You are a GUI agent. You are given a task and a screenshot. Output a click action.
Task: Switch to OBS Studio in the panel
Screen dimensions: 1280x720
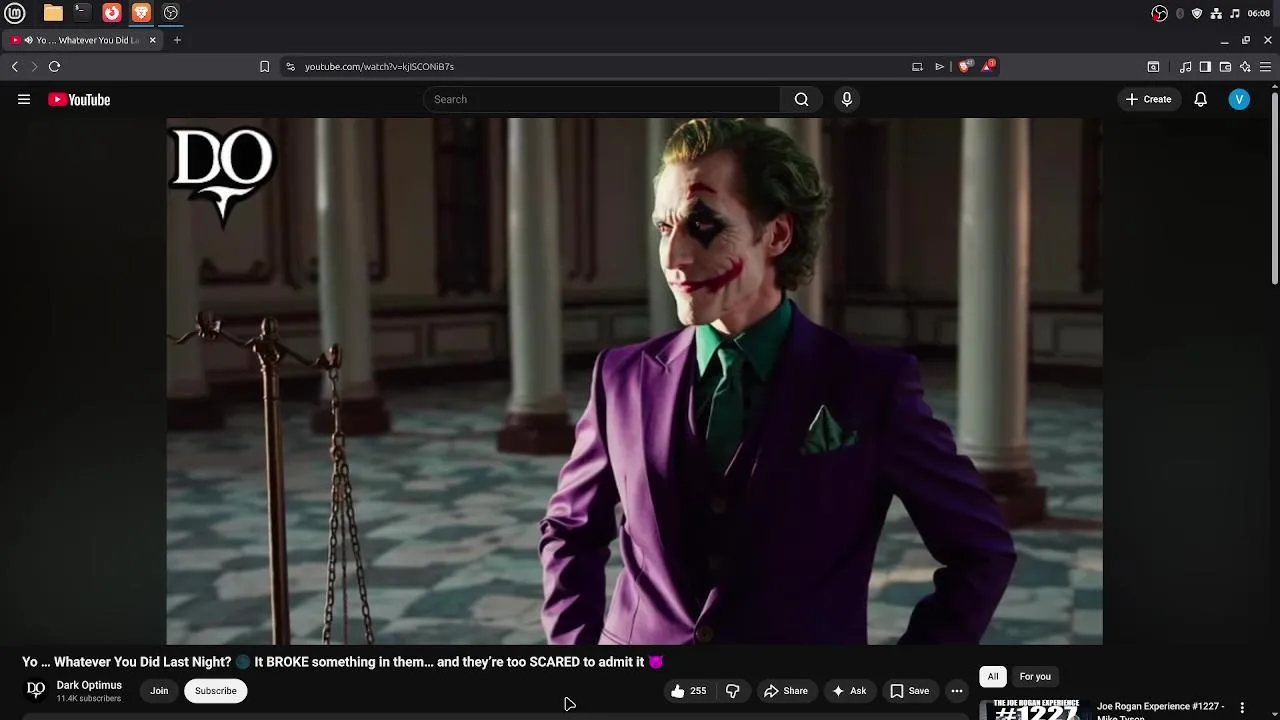(171, 13)
